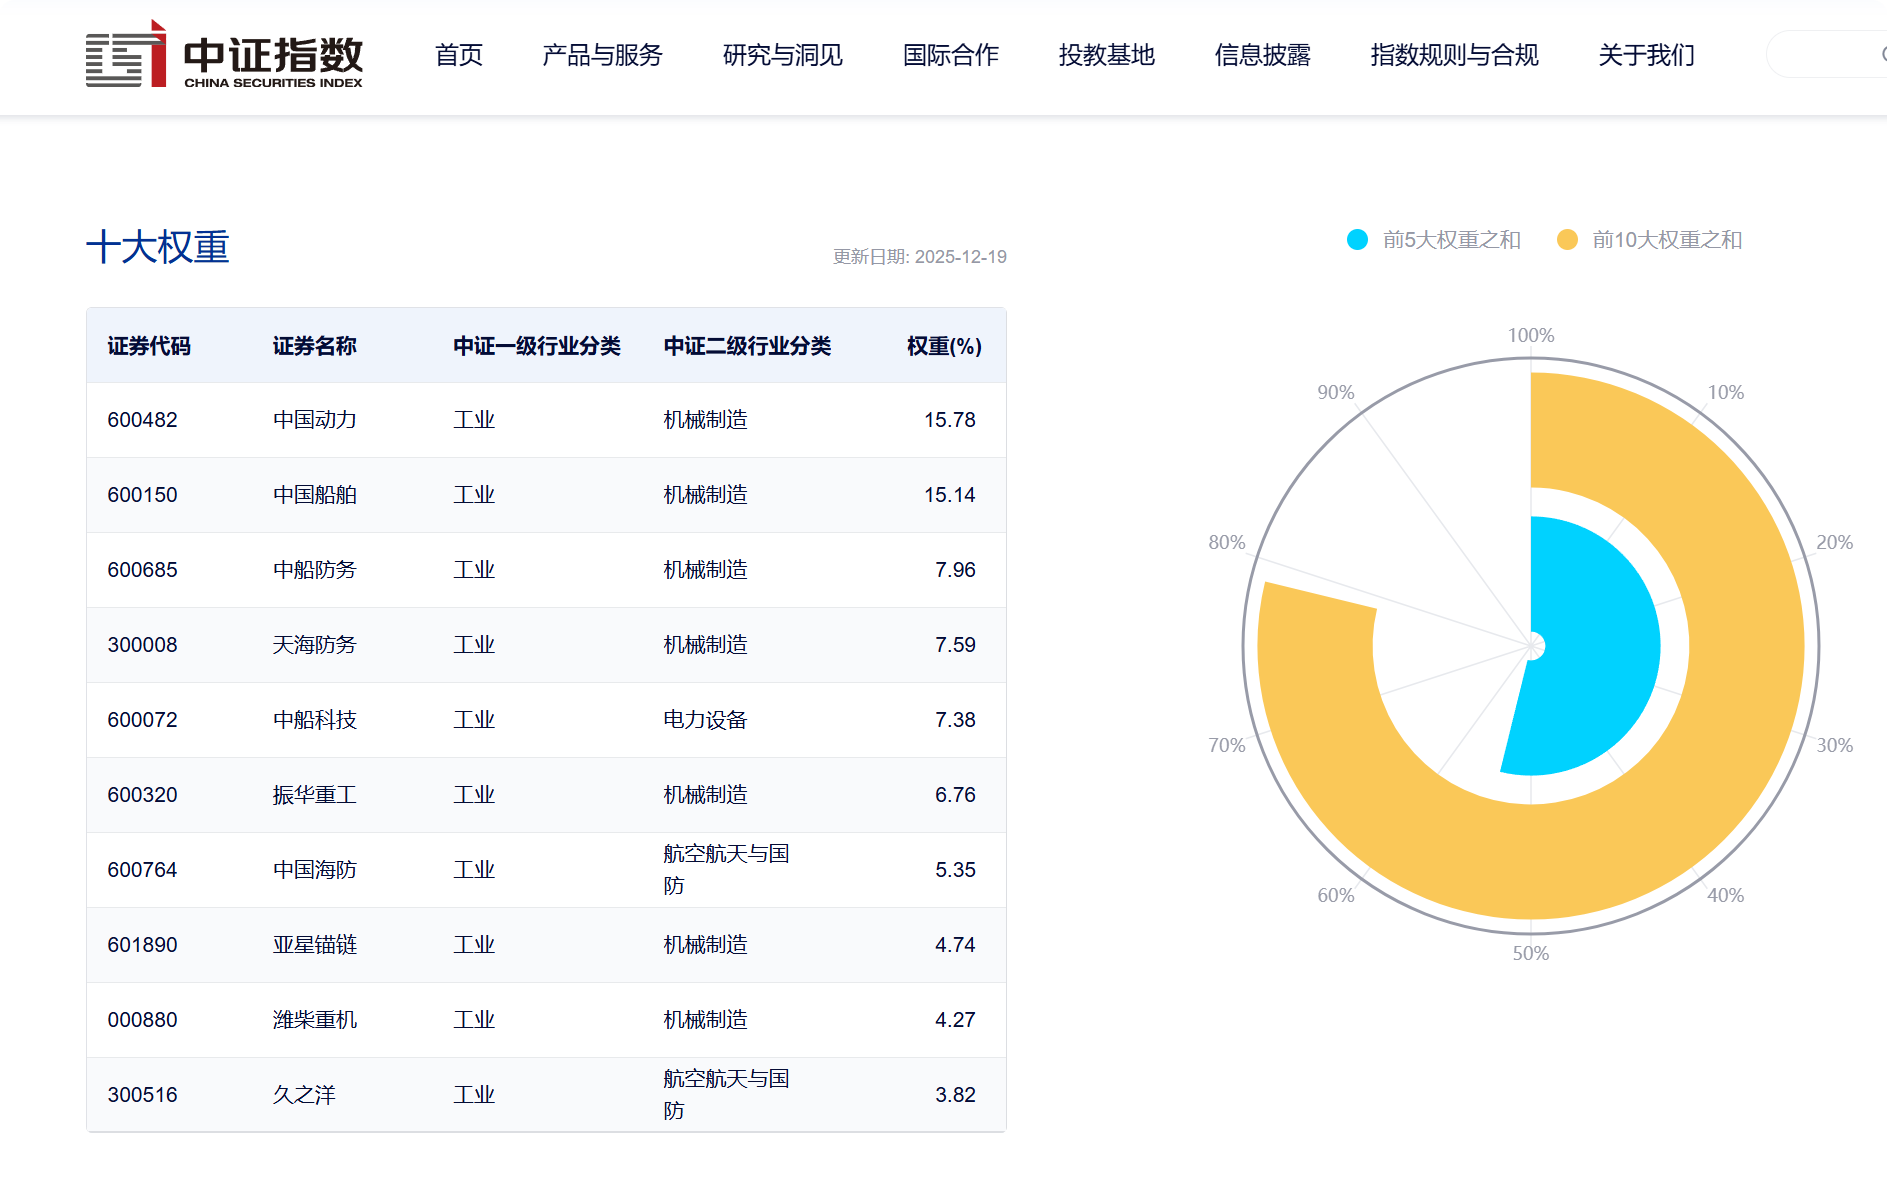Select security code 601890

point(143,945)
